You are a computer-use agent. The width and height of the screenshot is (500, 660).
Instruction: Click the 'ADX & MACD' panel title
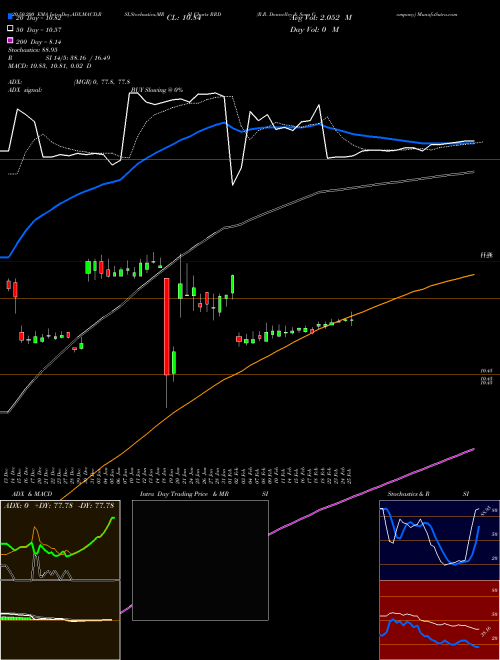point(32,494)
